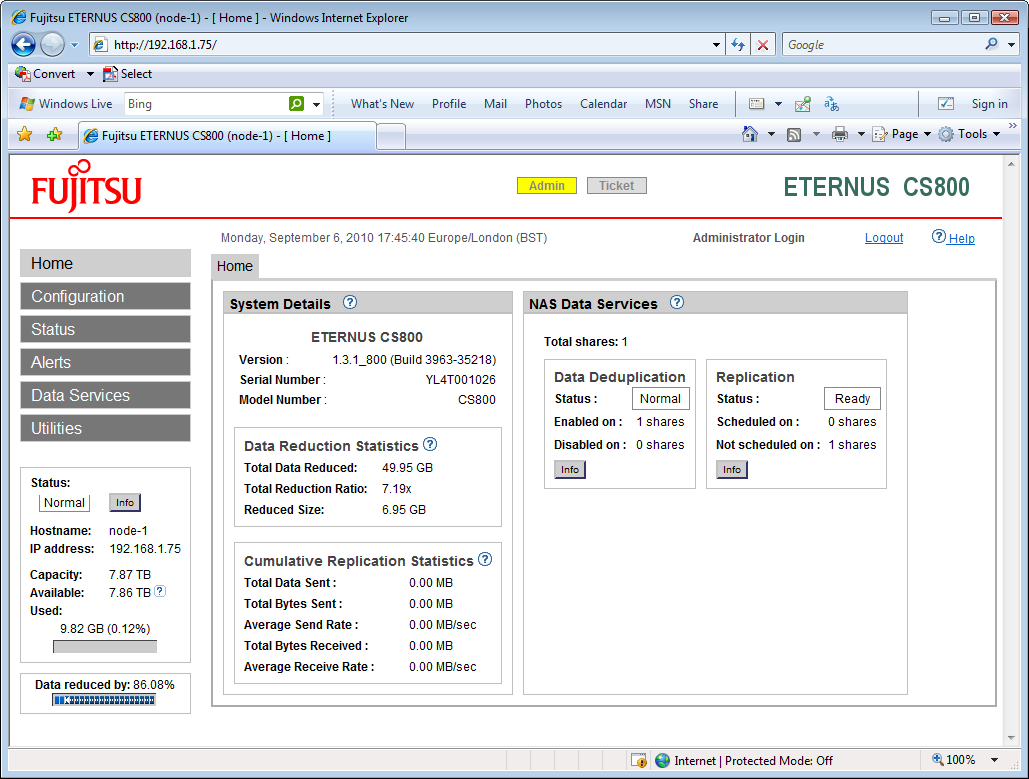
Task: Click the page vertical scrollbar down arrow
Action: [x=1011, y=738]
